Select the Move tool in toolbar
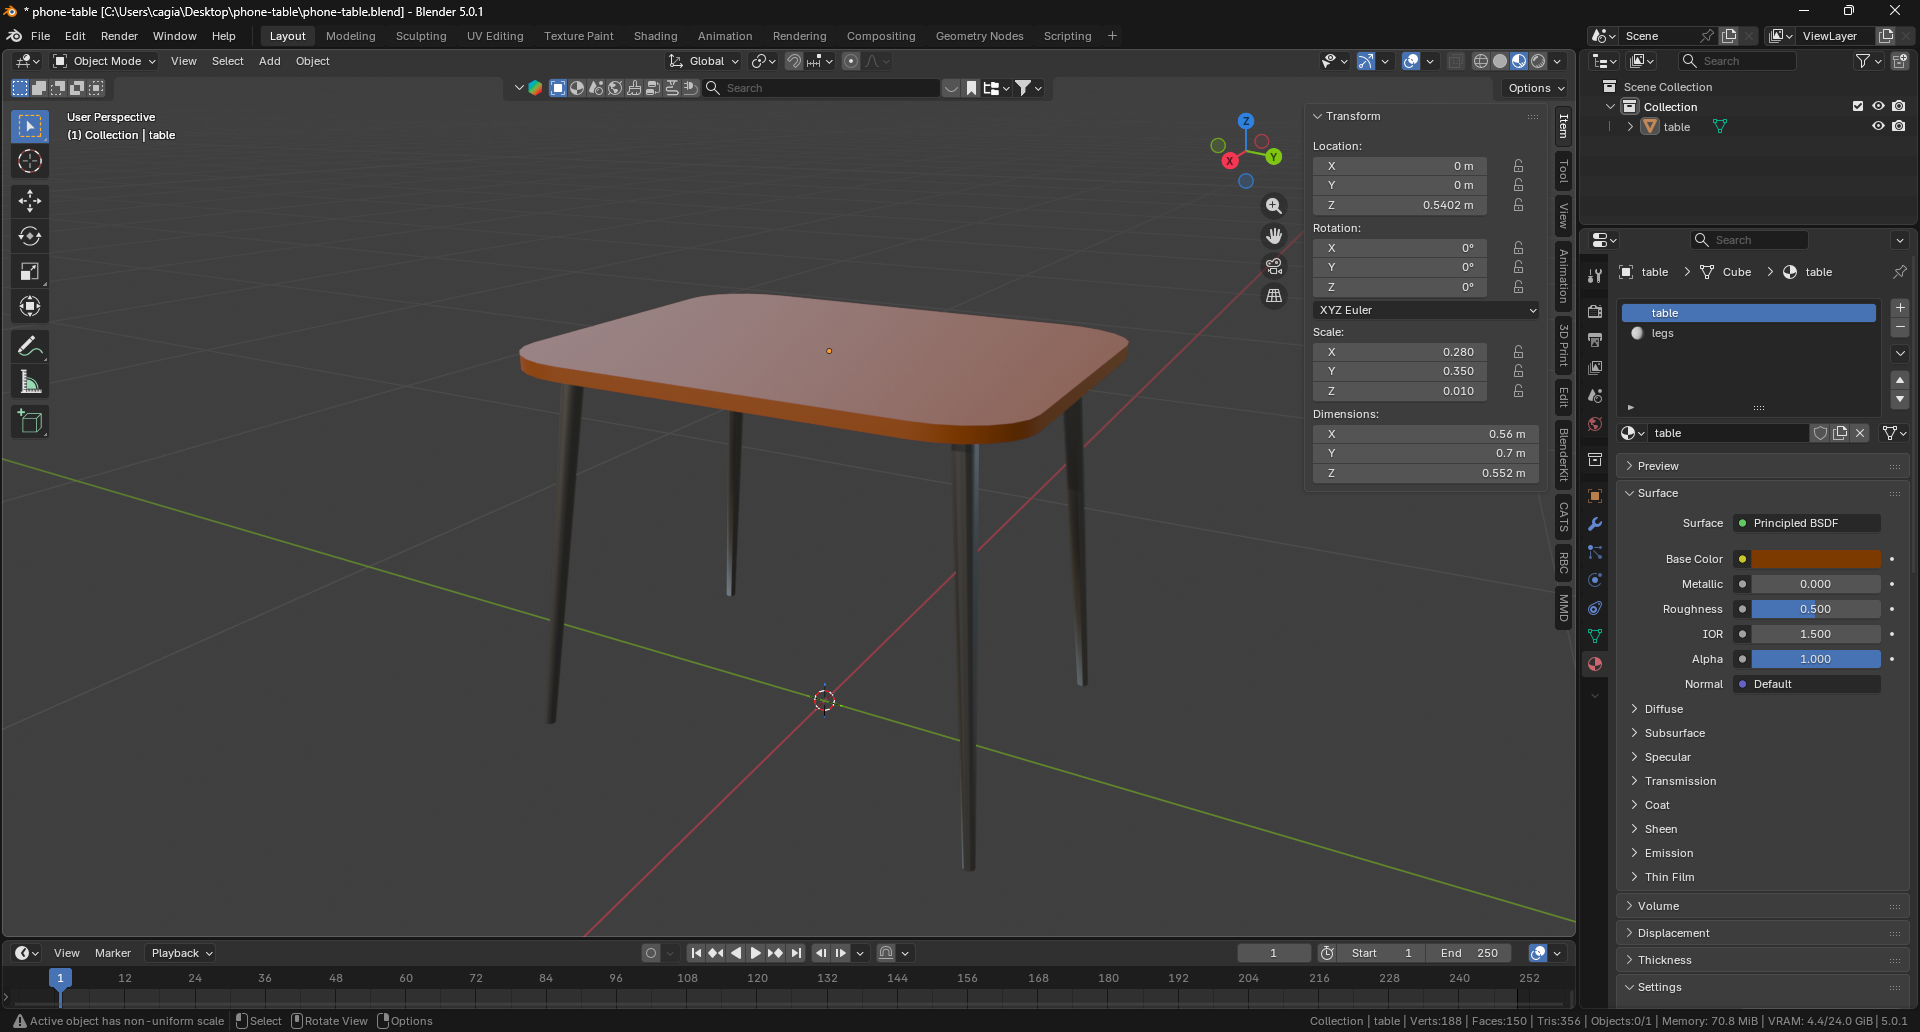This screenshot has width=1920, height=1032. [30, 201]
